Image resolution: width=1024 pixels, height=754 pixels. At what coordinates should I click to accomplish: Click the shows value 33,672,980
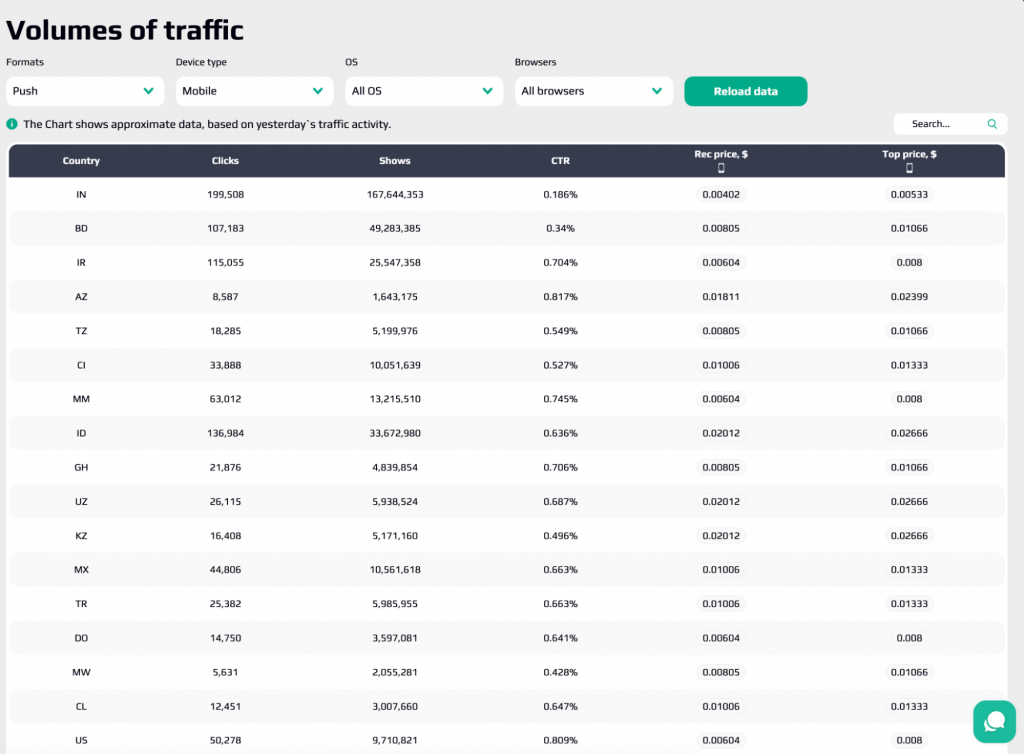[395, 433]
